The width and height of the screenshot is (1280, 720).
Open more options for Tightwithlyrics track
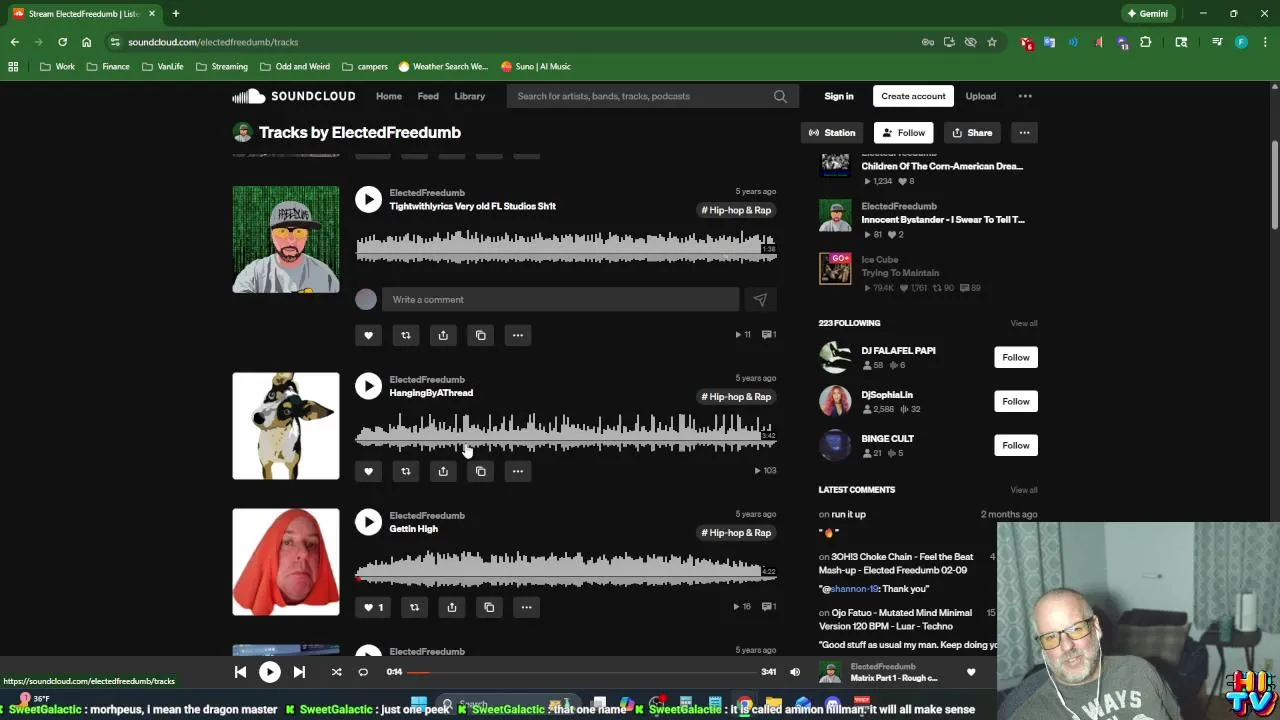click(518, 335)
